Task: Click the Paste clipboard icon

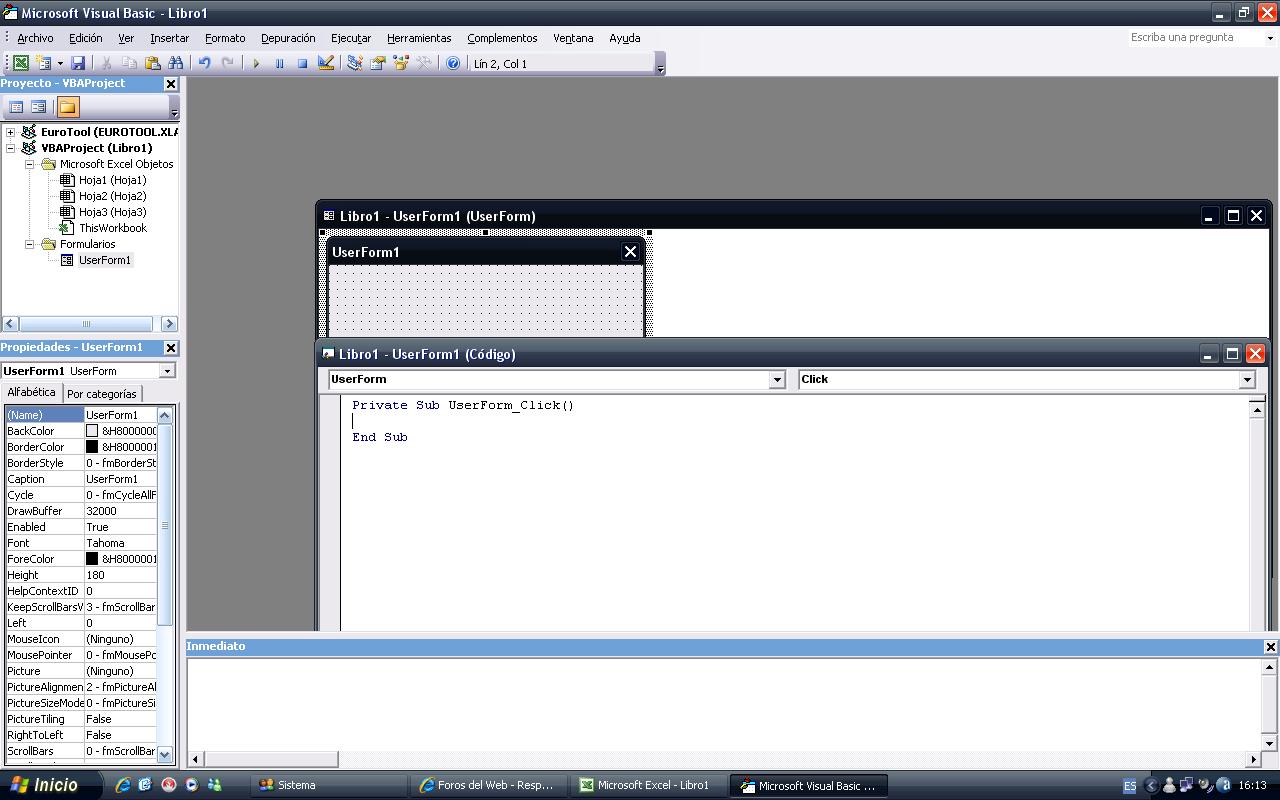Action: point(152,63)
